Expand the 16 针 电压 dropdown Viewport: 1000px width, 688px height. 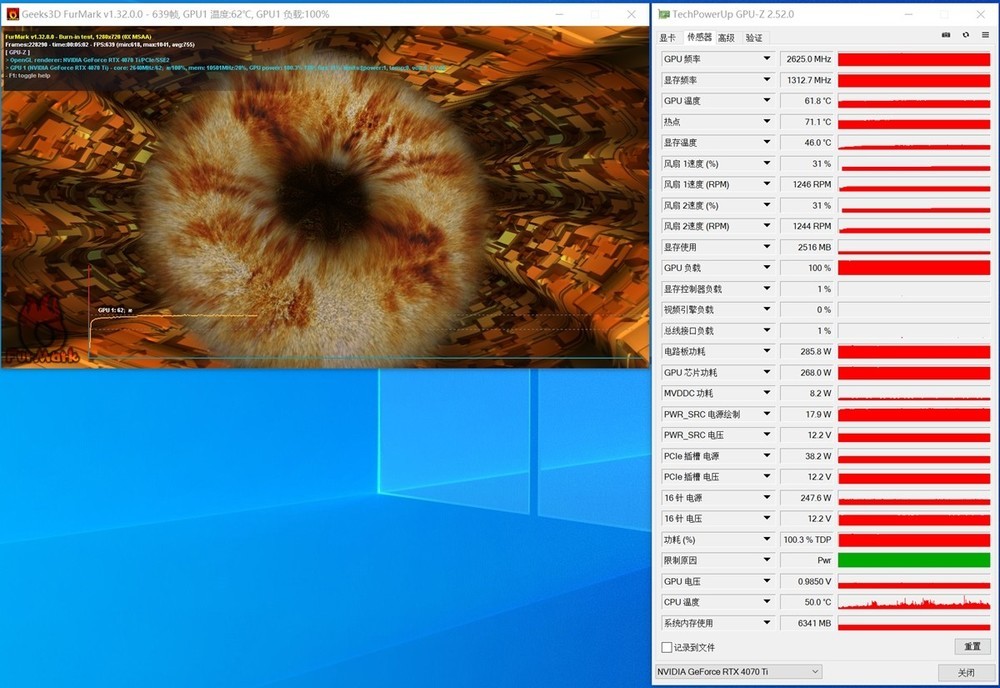coord(767,518)
